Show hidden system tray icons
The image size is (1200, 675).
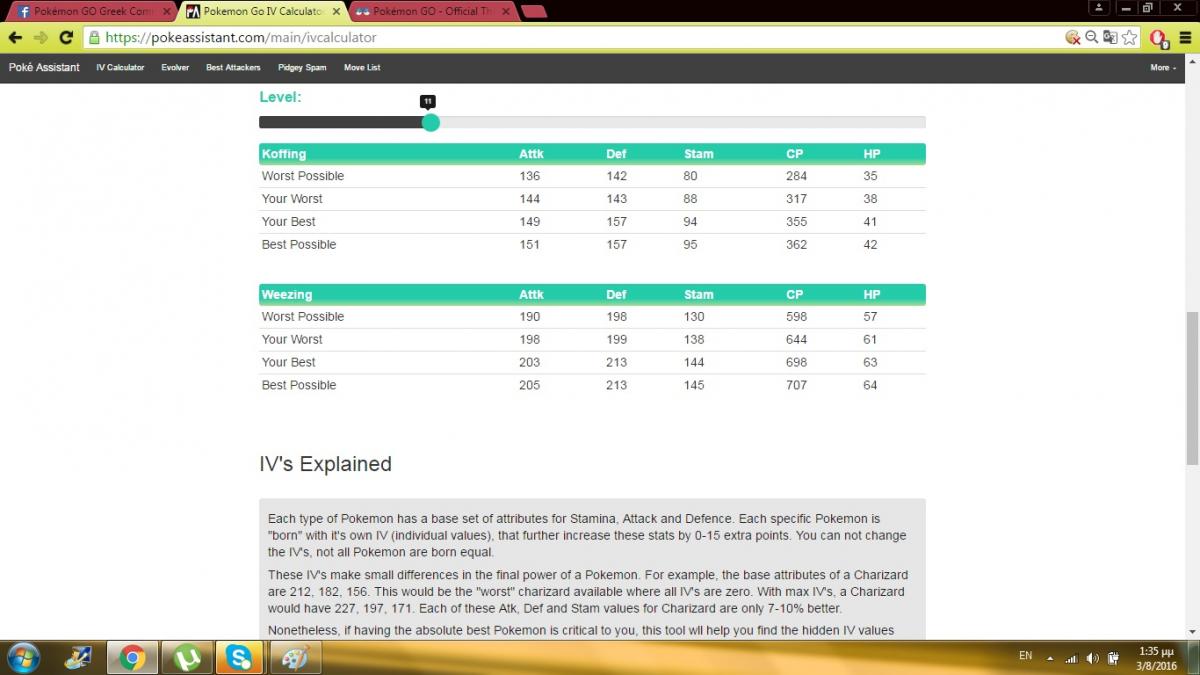click(x=1050, y=658)
